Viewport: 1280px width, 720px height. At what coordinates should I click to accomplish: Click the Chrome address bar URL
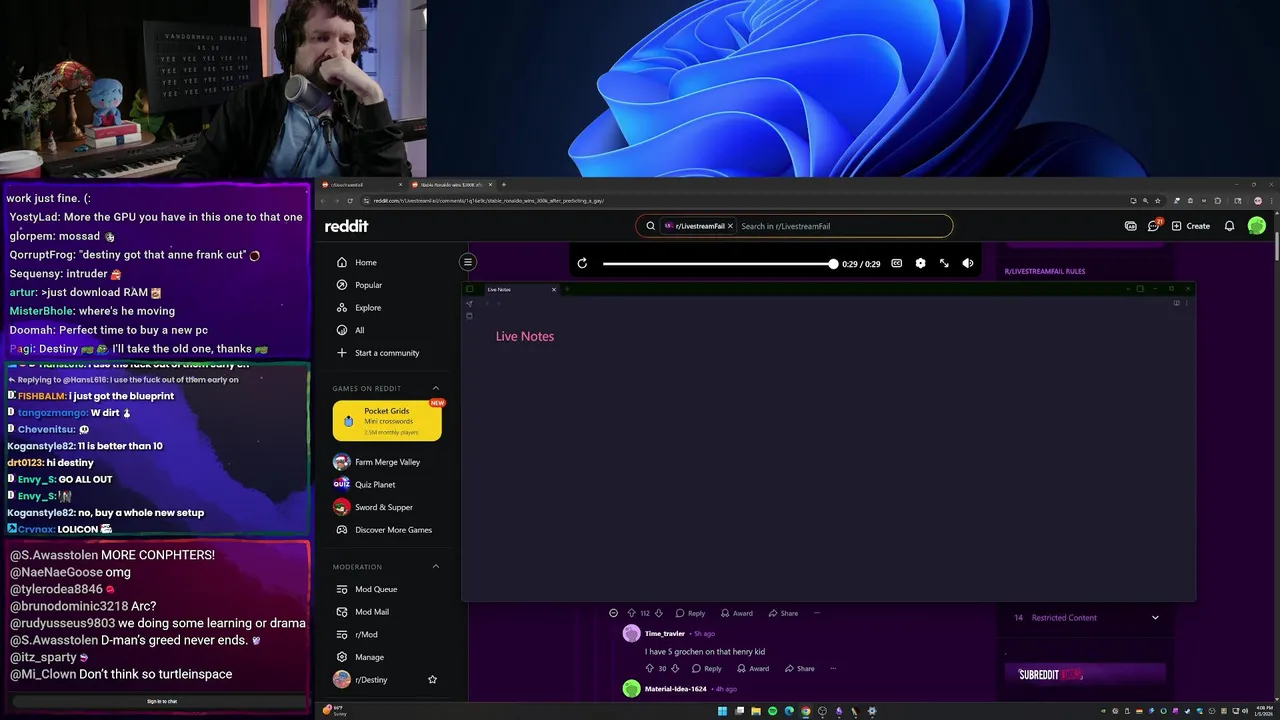(x=489, y=201)
